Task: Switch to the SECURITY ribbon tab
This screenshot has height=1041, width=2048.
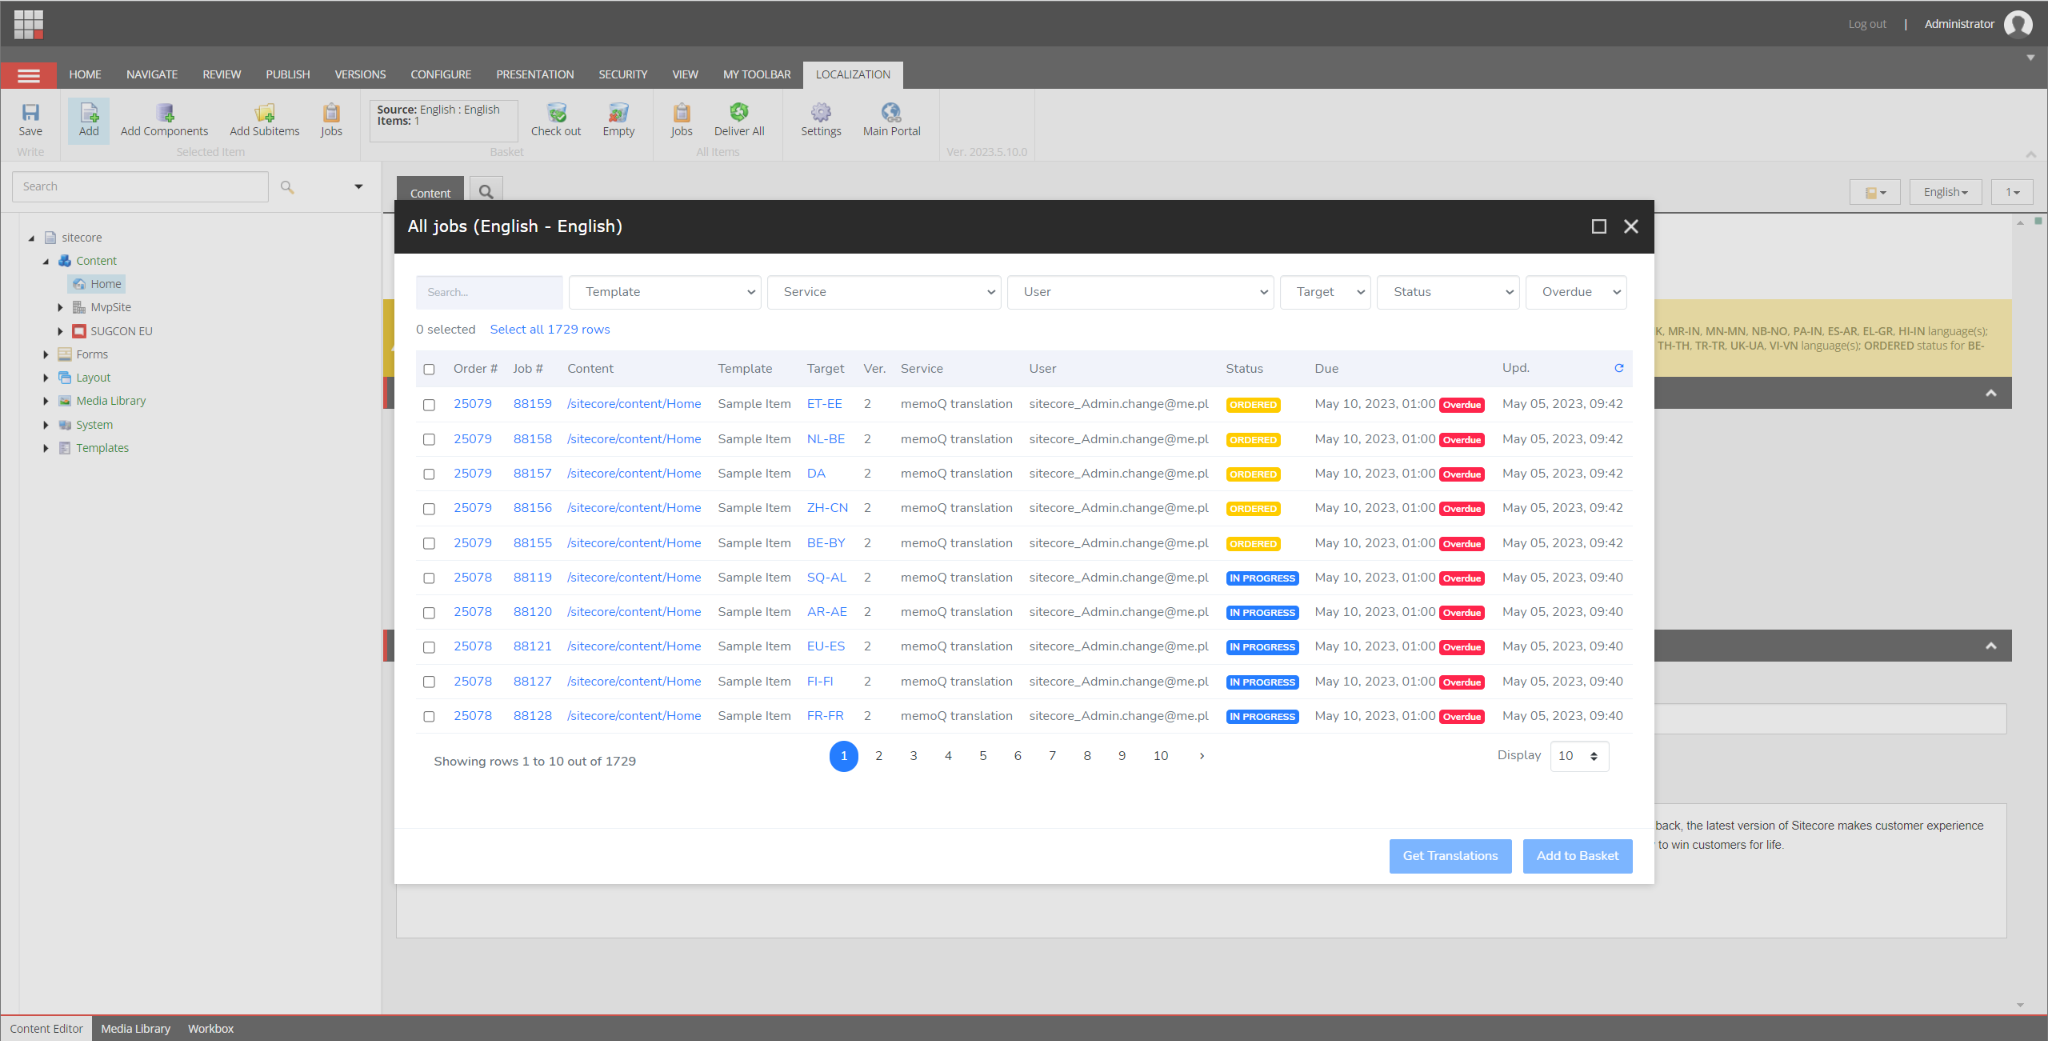Action: point(623,75)
